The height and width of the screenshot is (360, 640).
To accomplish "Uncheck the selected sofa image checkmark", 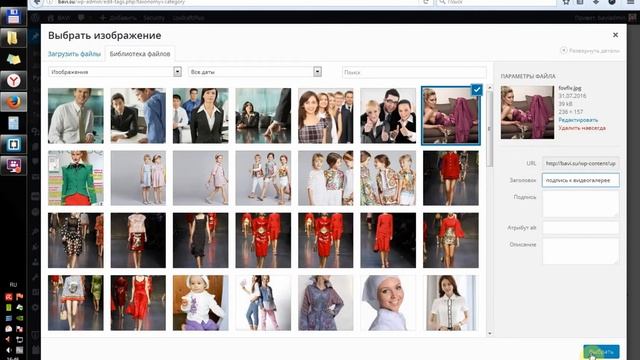I will [x=476, y=90].
